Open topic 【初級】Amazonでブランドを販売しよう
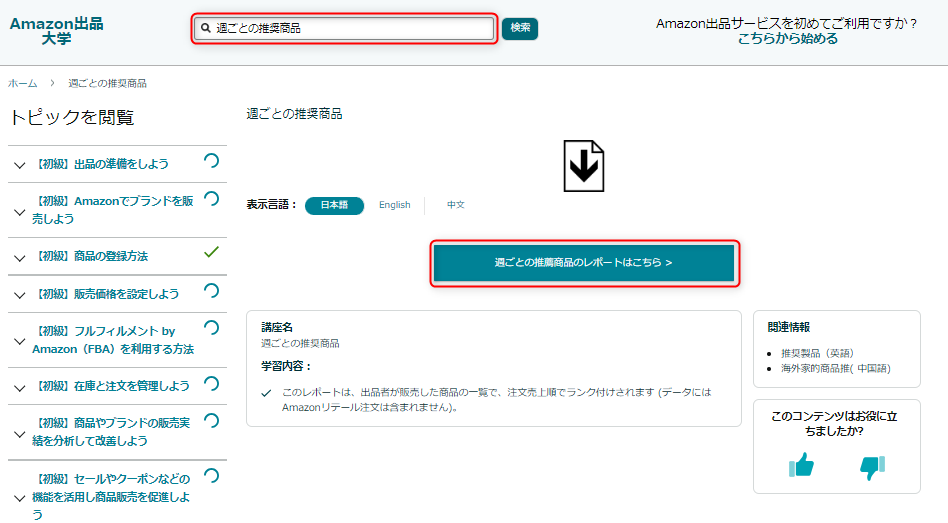This screenshot has height=523, width=948. coord(113,210)
